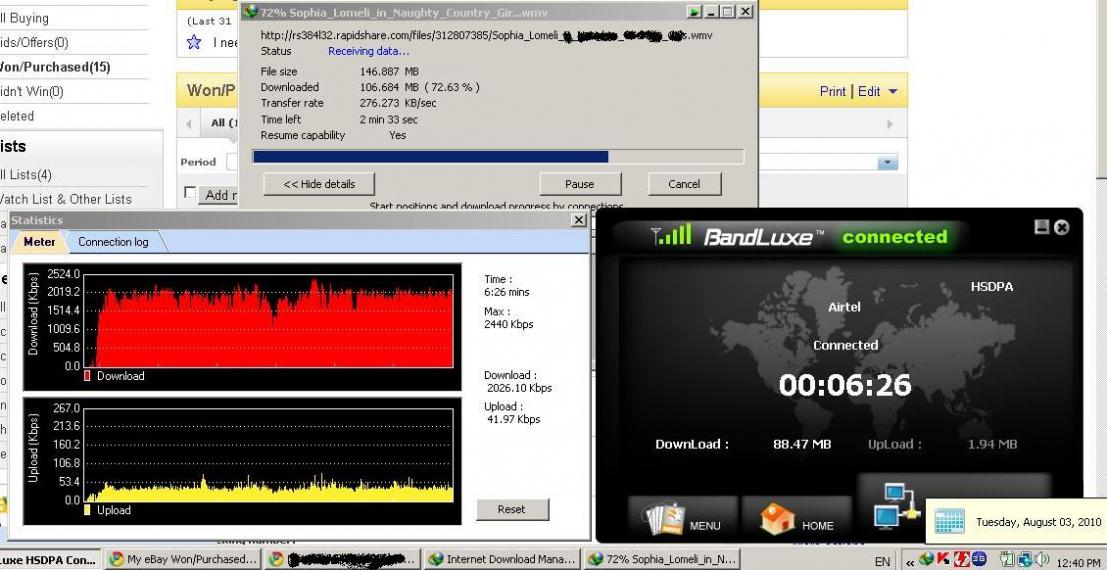Click the rapidshare download URL text
Image resolution: width=1107 pixels, height=570 pixels.
486,35
